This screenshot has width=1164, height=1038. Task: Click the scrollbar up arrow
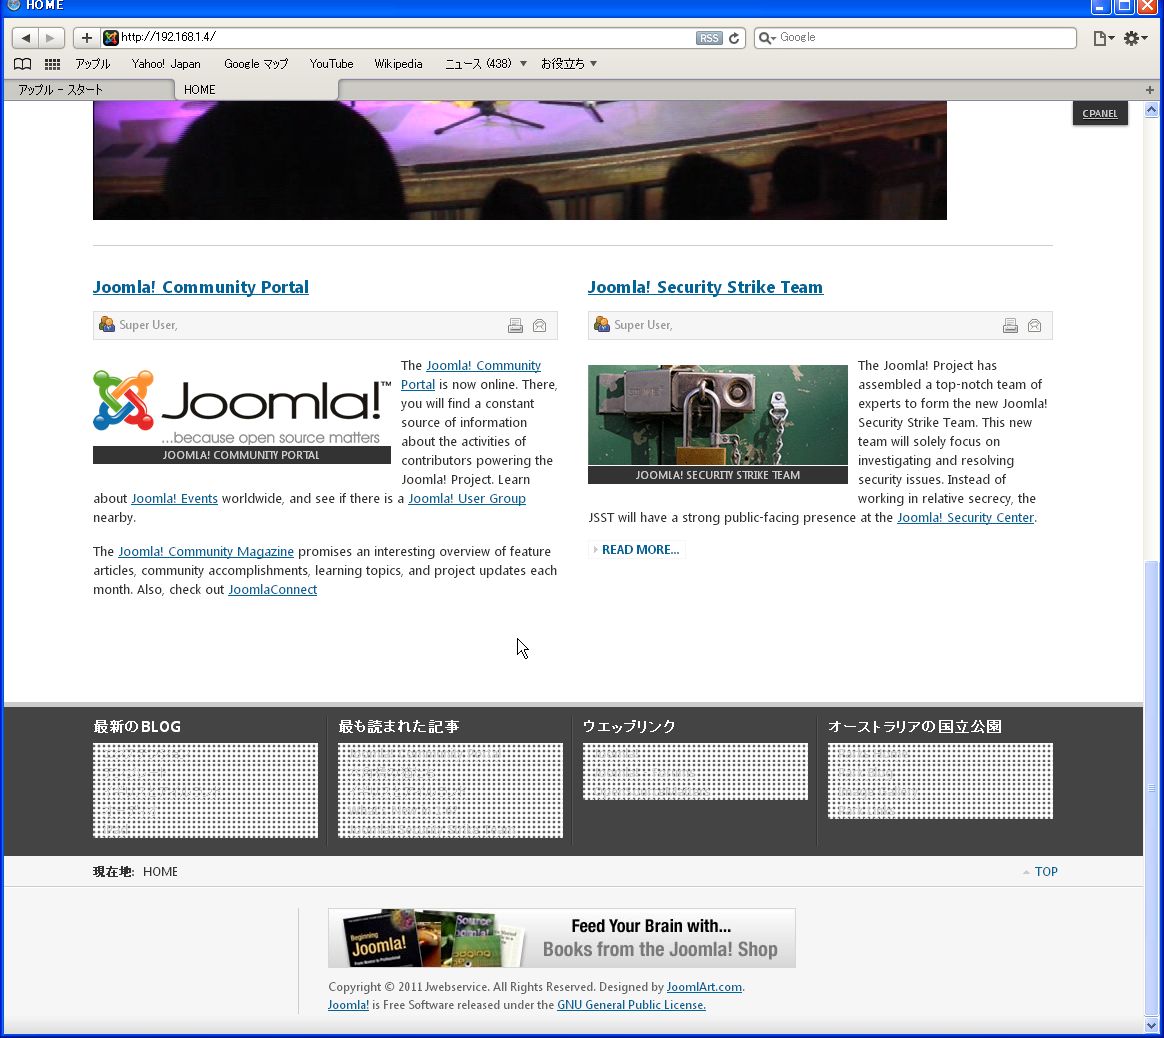(1151, 111)
